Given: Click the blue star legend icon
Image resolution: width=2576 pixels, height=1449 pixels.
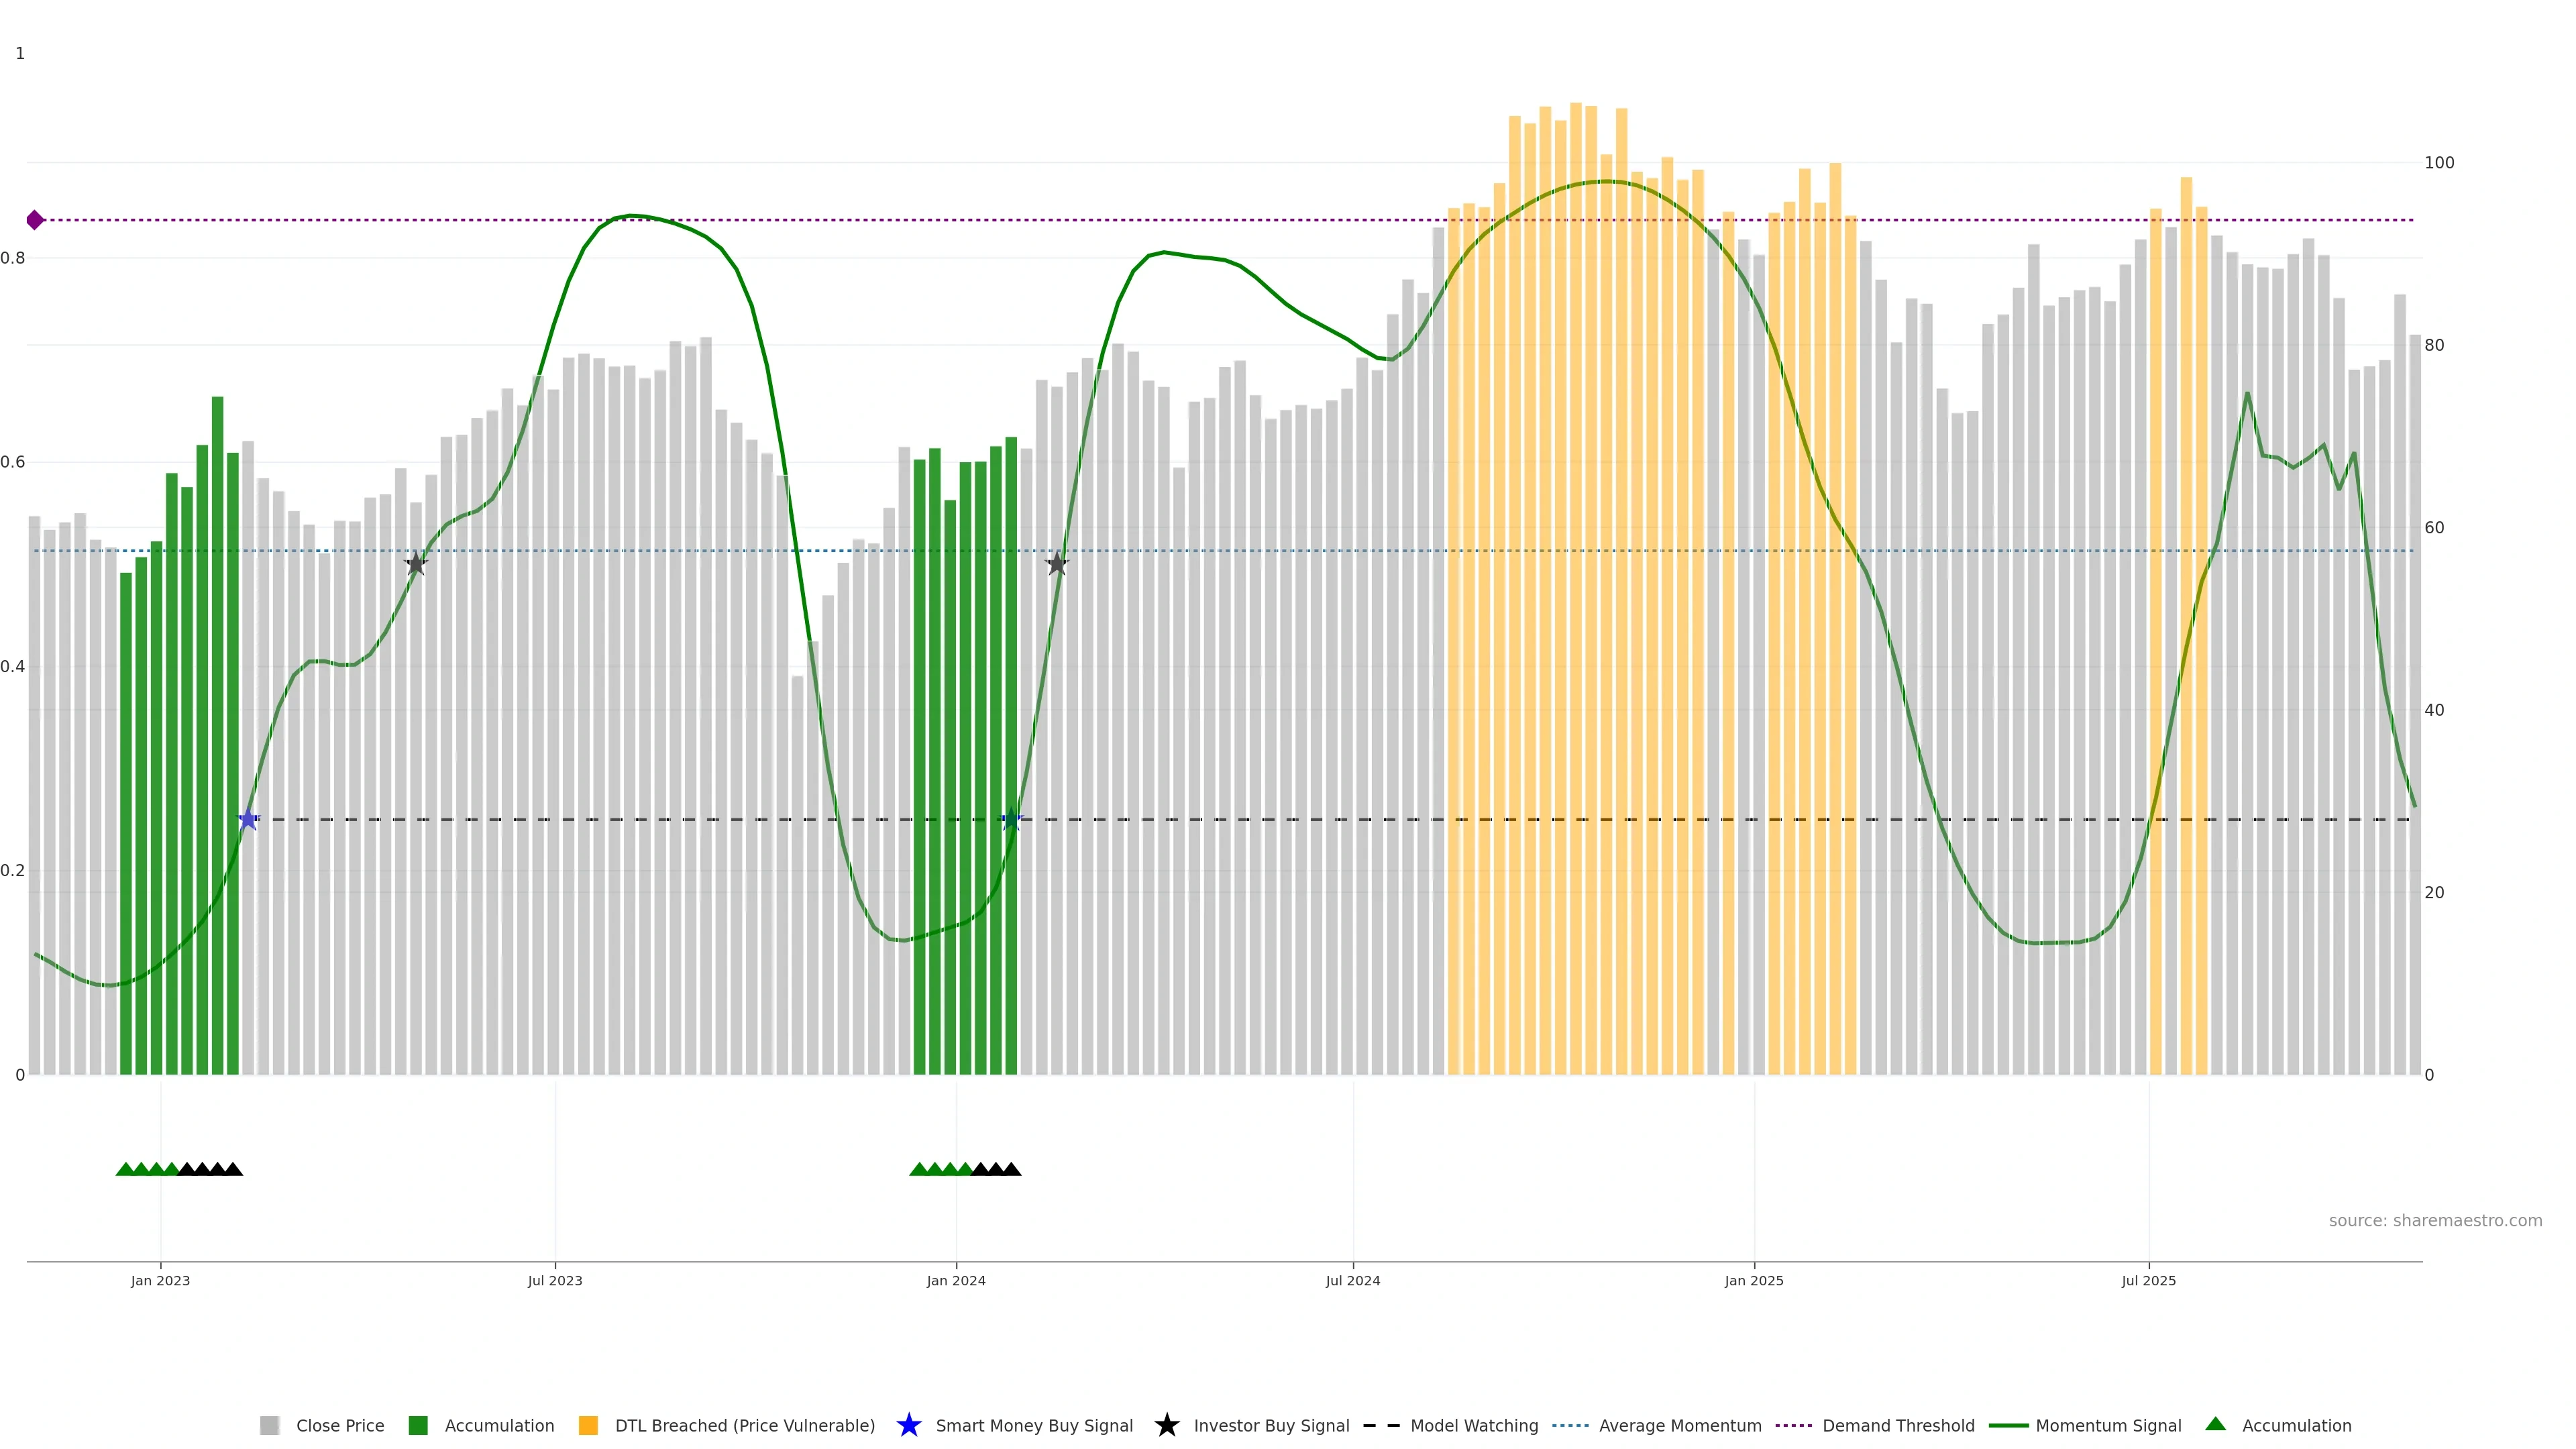Looking at the screenshot, I should (x=908, y=1425).
